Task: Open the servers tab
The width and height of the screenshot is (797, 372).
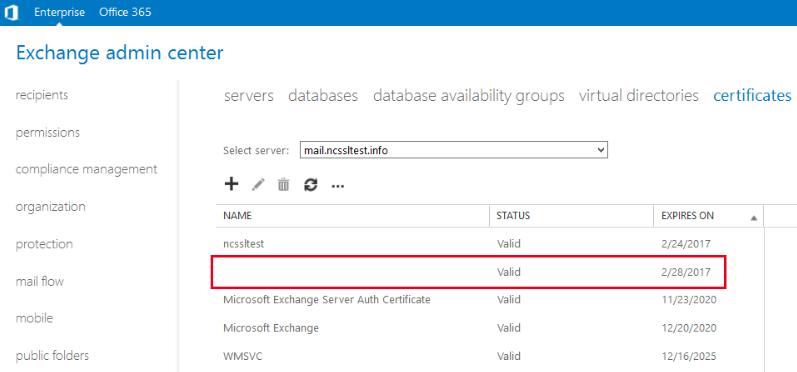Action: 249,96
